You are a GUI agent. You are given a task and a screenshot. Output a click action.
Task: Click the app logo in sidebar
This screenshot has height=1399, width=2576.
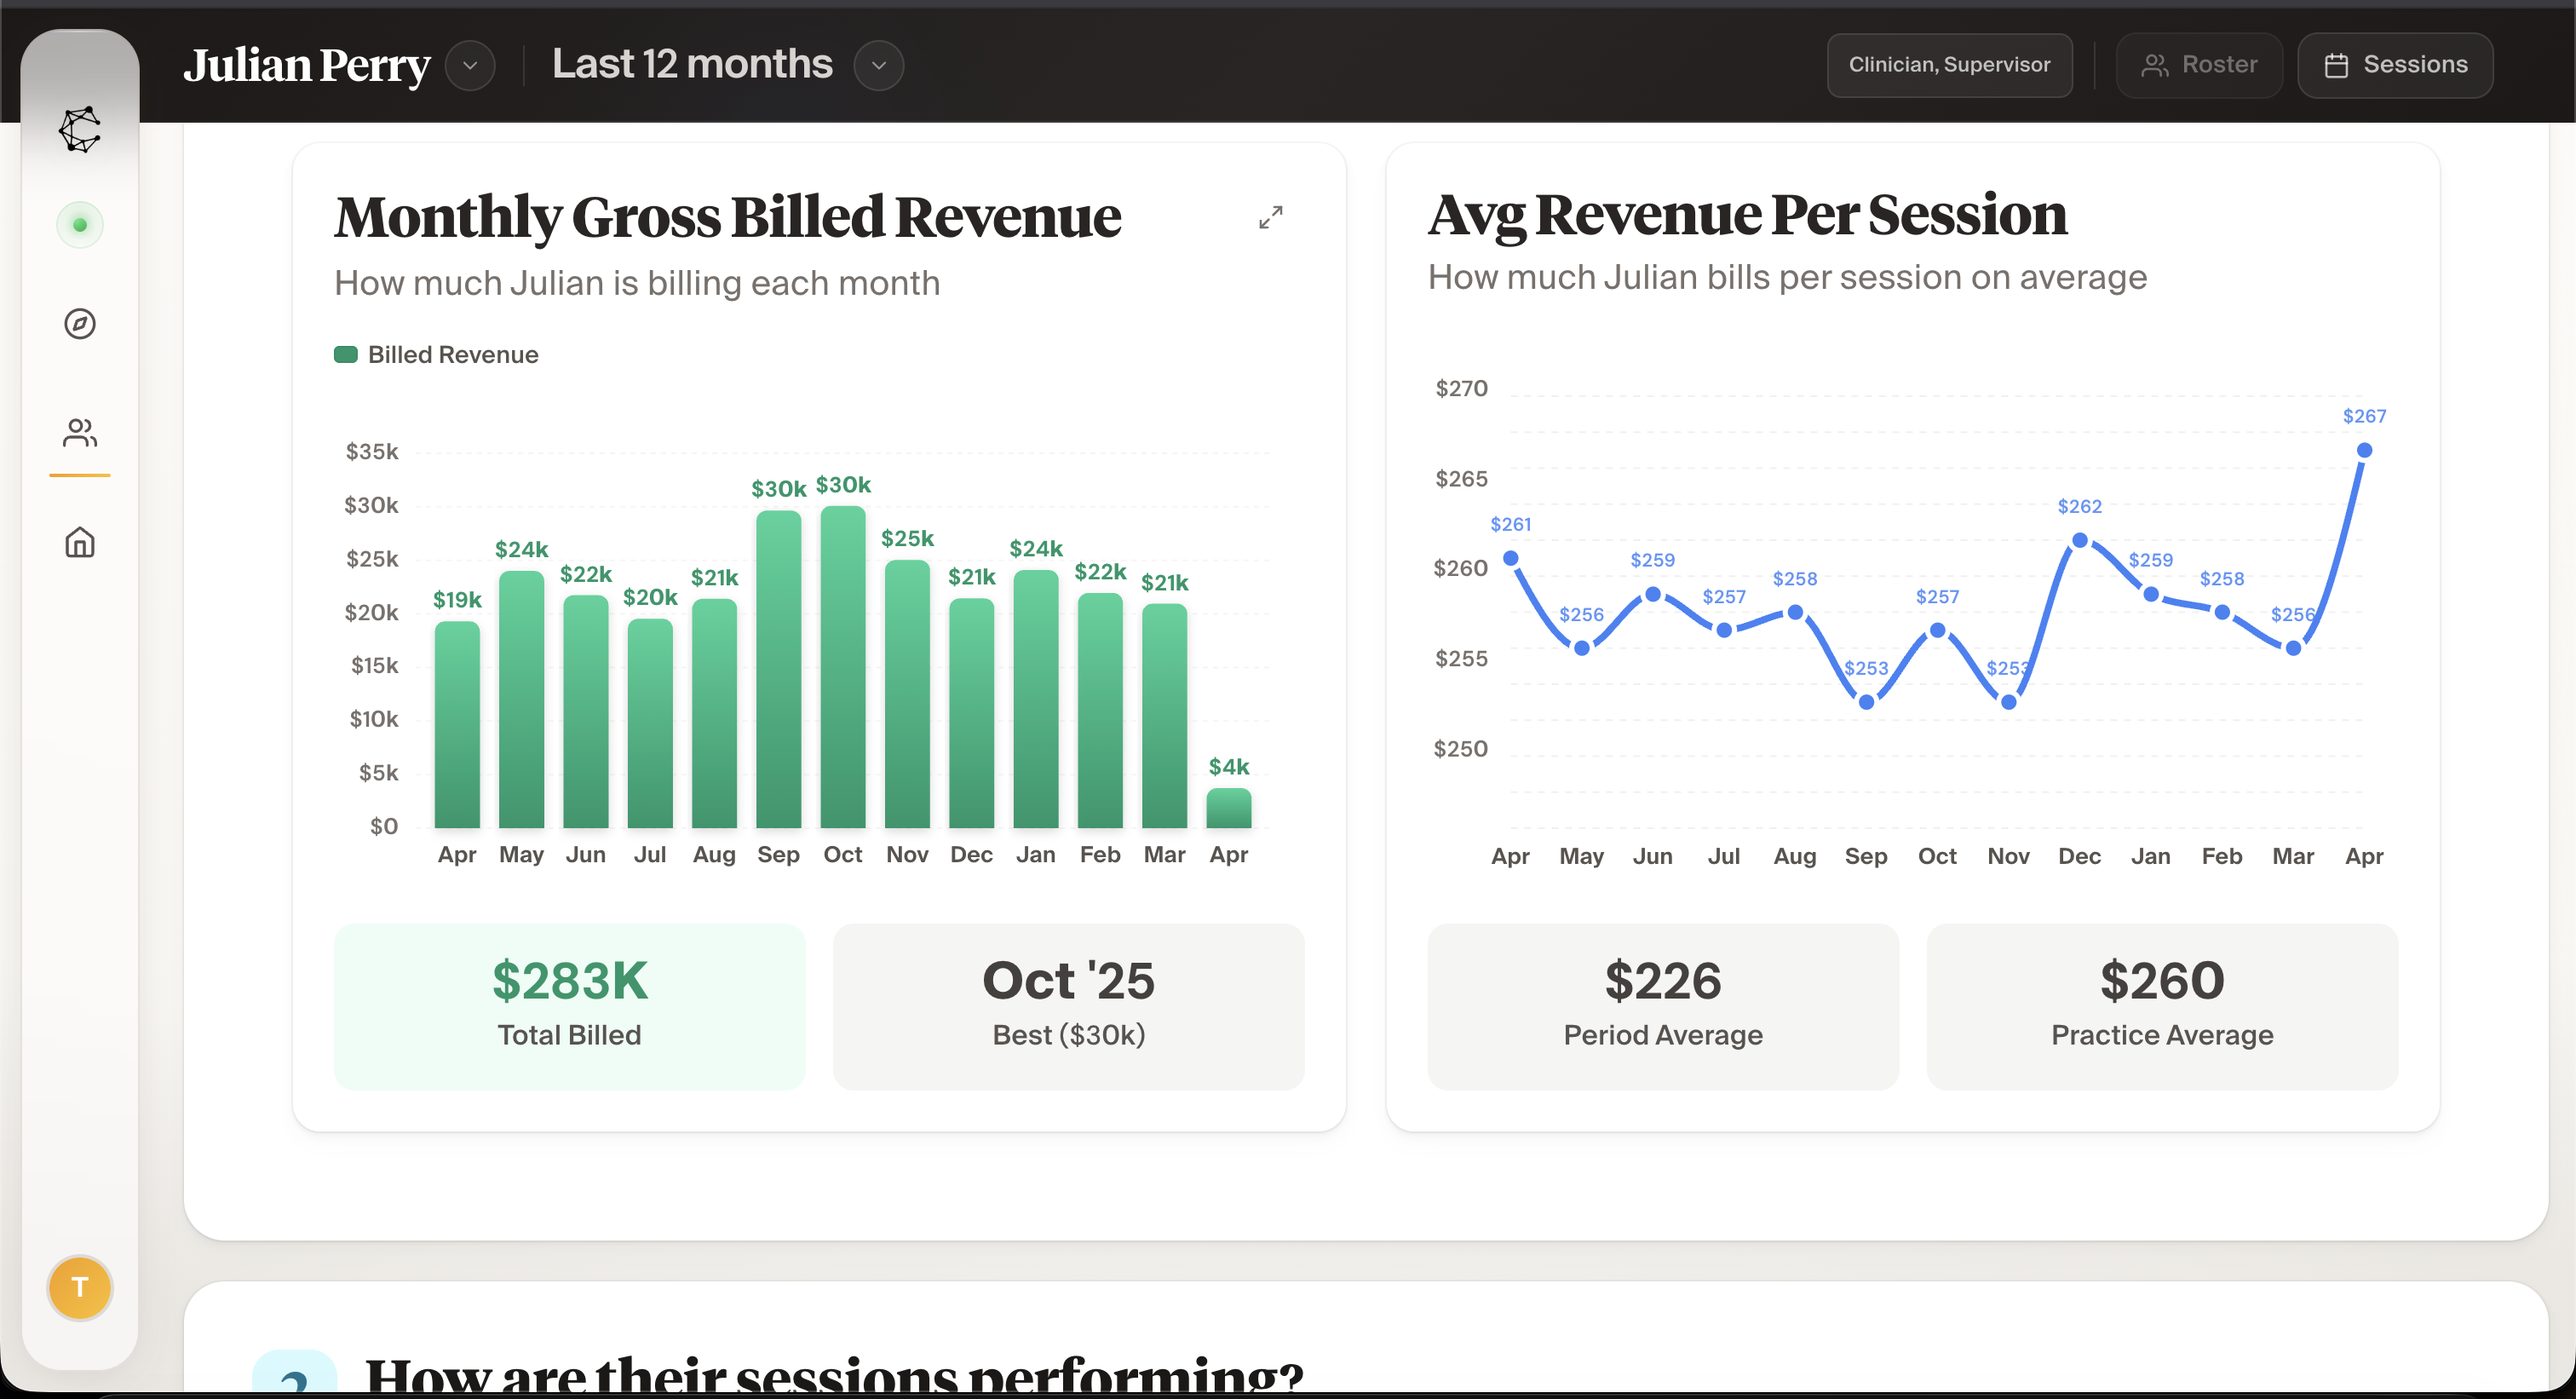click(x=80, y=129)
